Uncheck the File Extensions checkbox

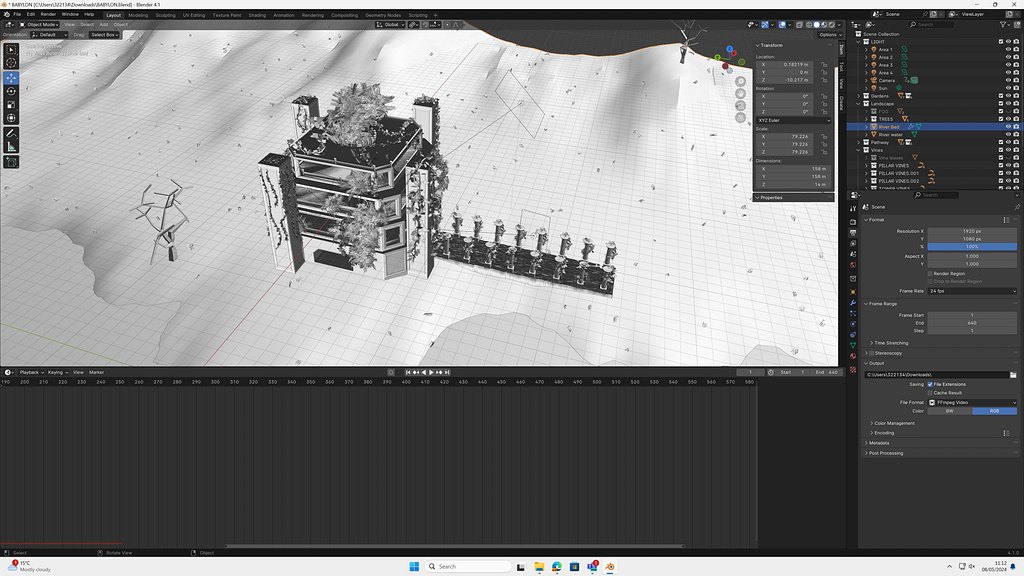tap(931, 384)
